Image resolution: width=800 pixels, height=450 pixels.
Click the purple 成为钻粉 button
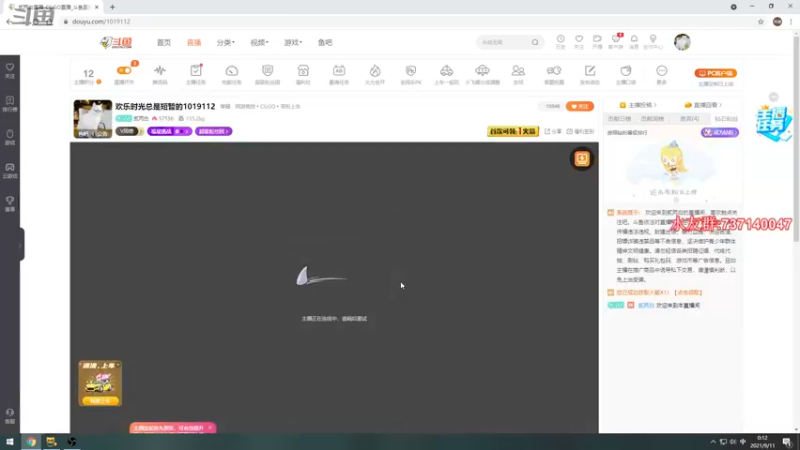click(x=719, y=132)
